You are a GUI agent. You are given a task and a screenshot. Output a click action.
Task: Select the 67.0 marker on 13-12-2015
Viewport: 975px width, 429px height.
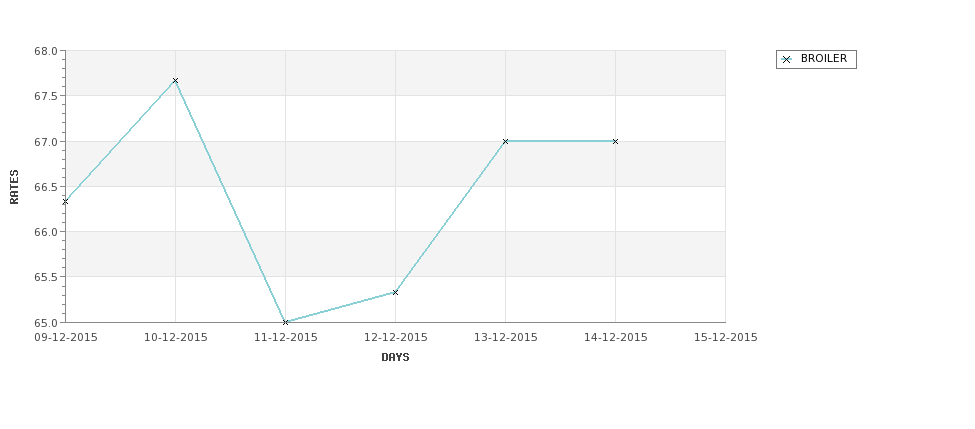(506, 141)
